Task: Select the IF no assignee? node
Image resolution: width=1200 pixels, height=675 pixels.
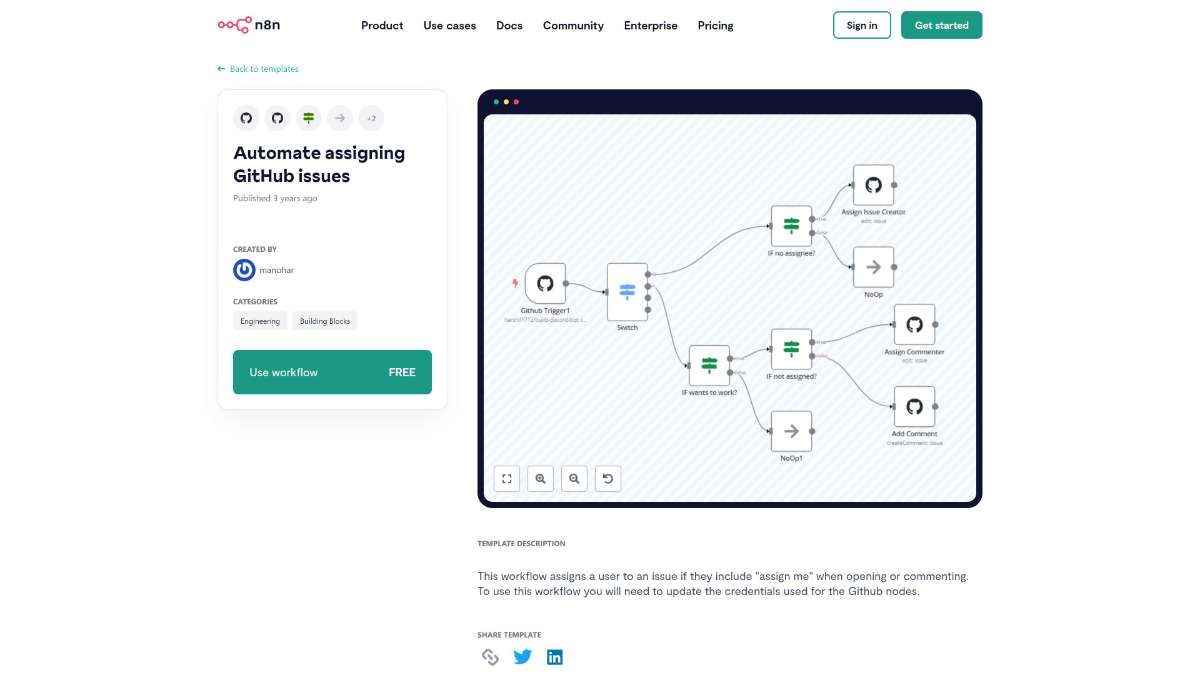Action: pyautogui.click(x=791, y=226)
